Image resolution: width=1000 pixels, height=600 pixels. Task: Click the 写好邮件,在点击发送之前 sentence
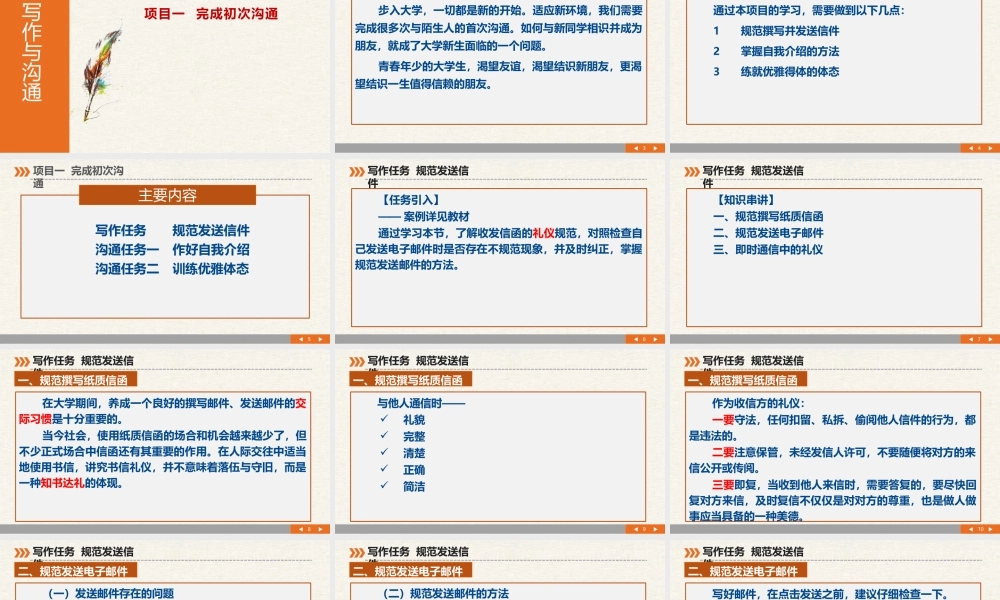828,594
